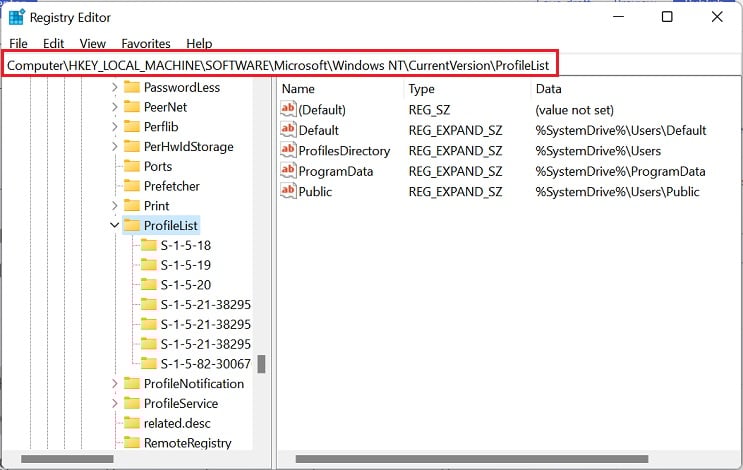This screenshot has height=470, width=743.
Task: Select the S-1-5-82-30067 folder icon
Action: 149,363
